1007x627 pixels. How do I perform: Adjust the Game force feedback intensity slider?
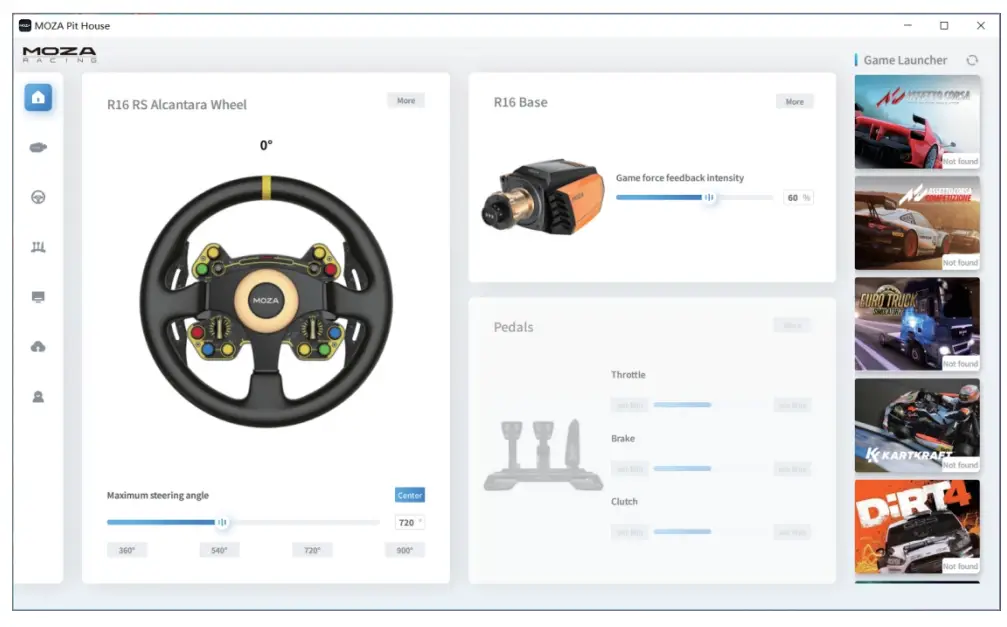point(710,197)
